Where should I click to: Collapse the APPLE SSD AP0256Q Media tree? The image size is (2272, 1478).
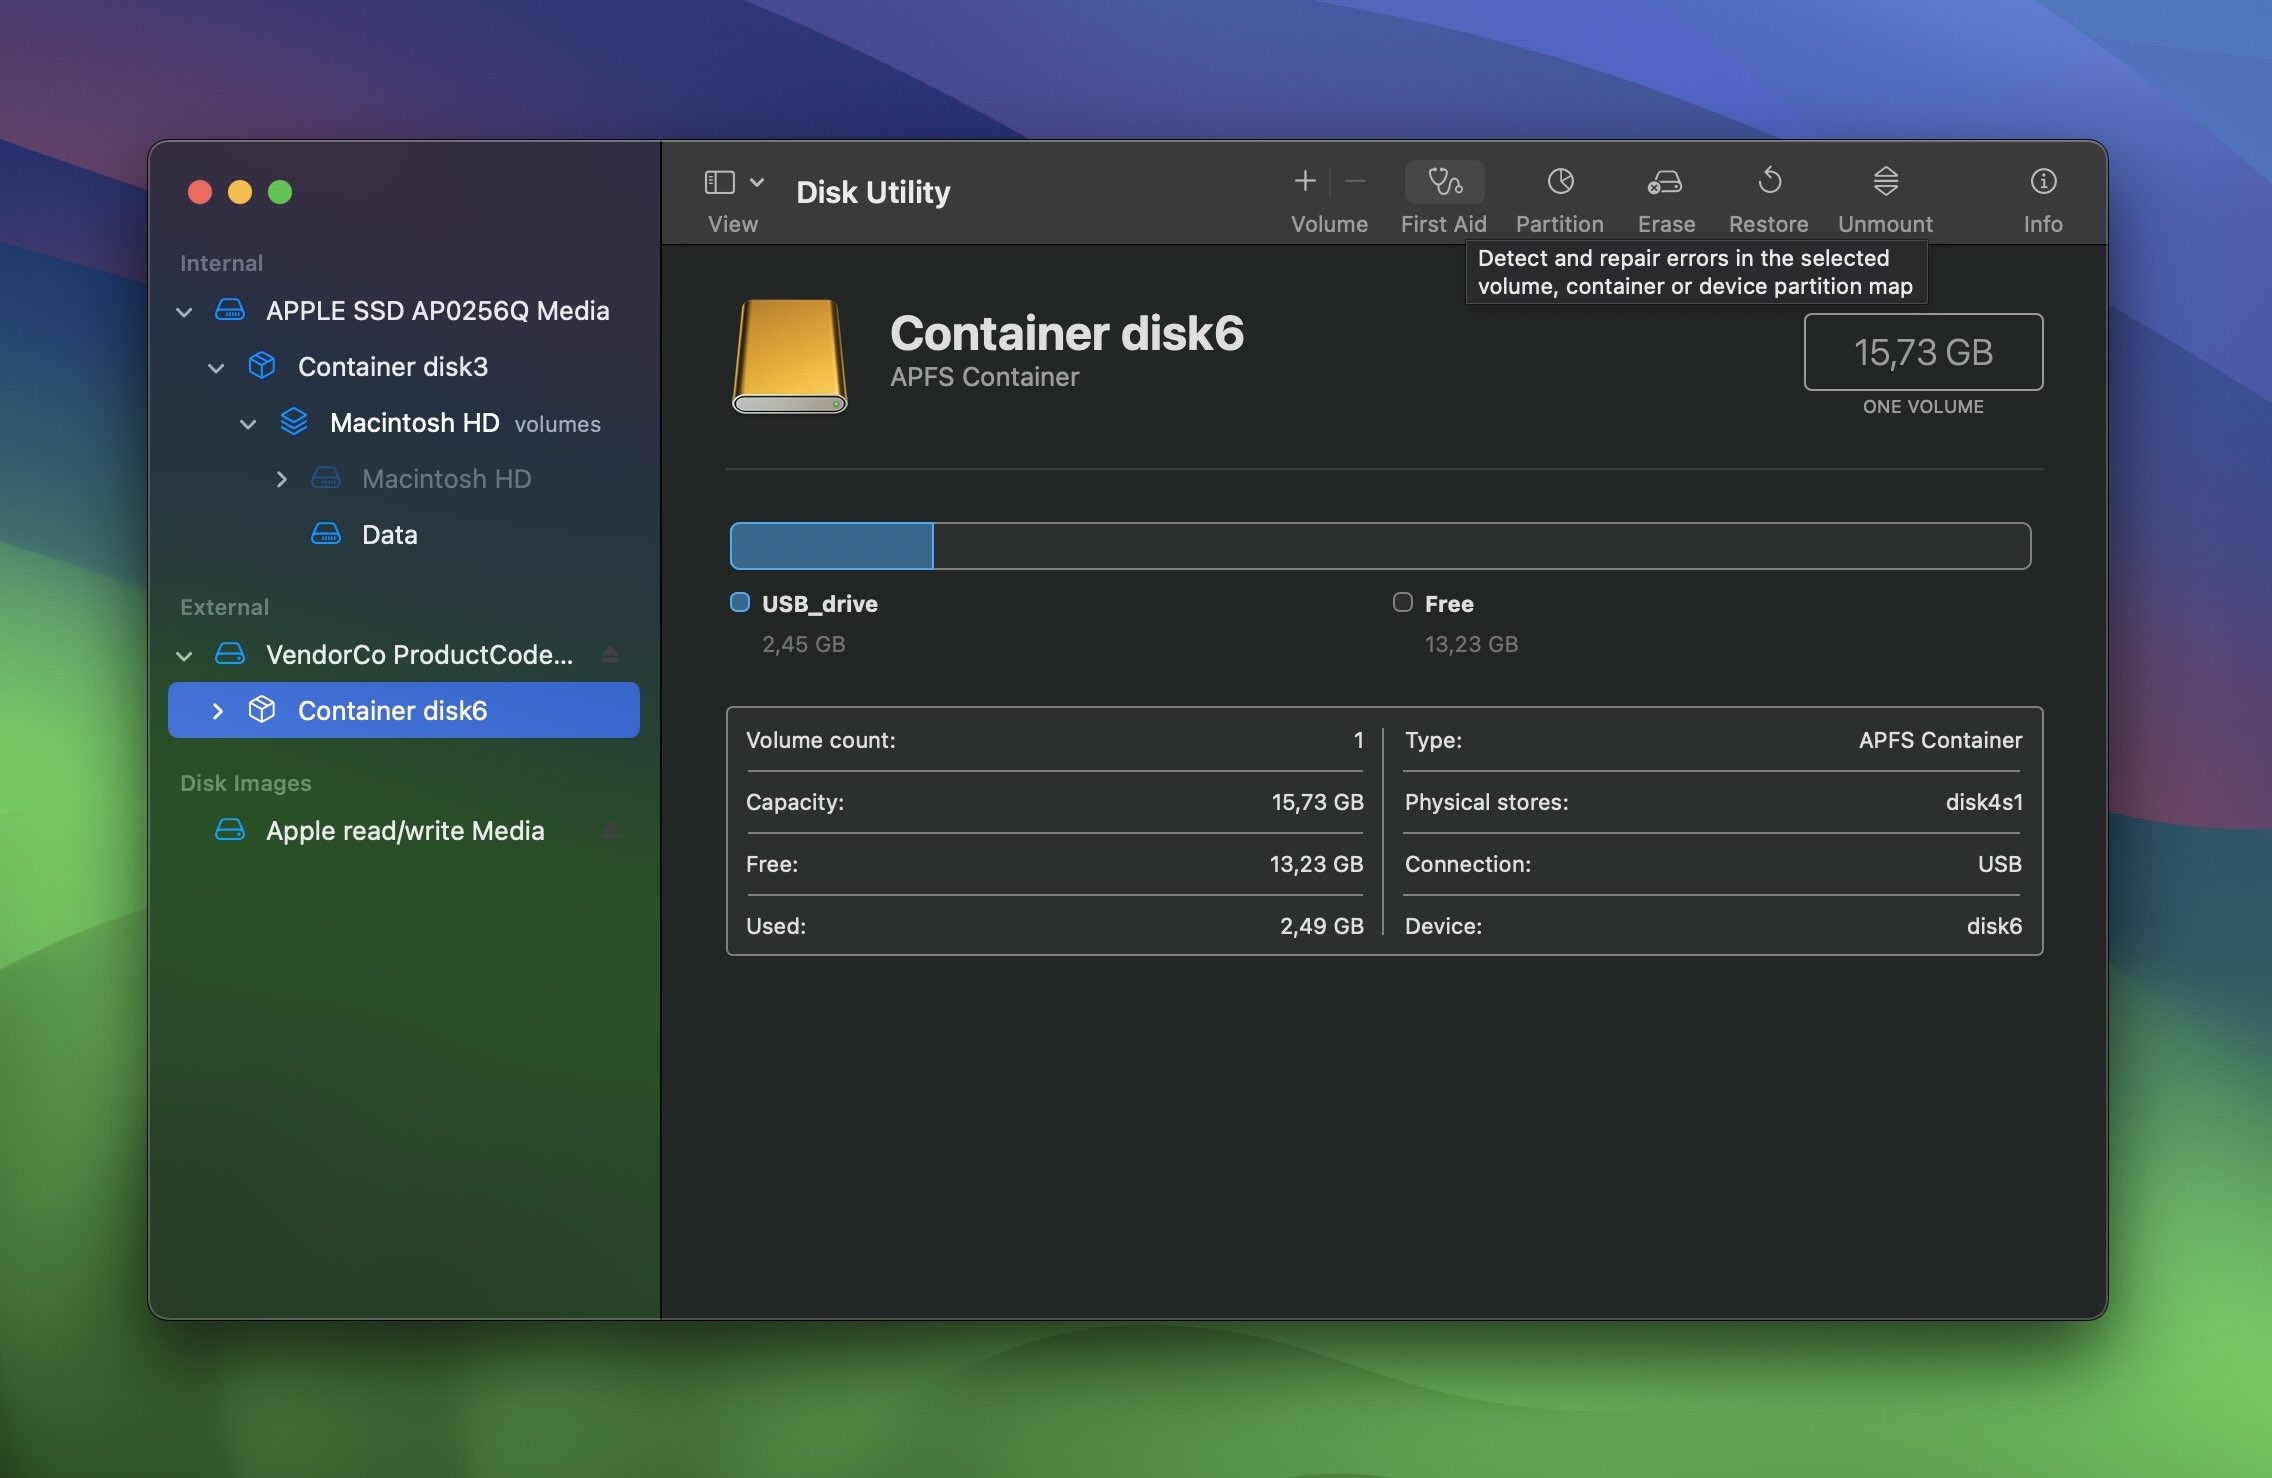click(184, 312)
